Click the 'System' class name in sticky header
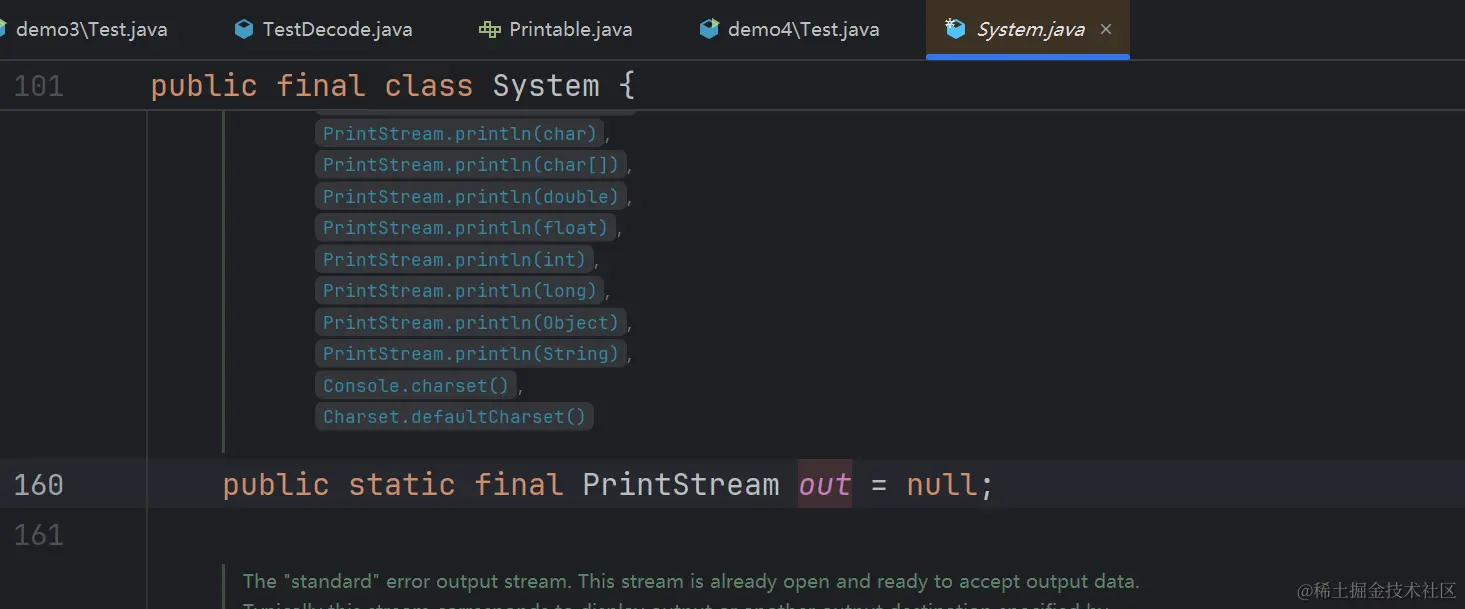The width and height of the screenshot is (1465, 609). click(546, 86)
